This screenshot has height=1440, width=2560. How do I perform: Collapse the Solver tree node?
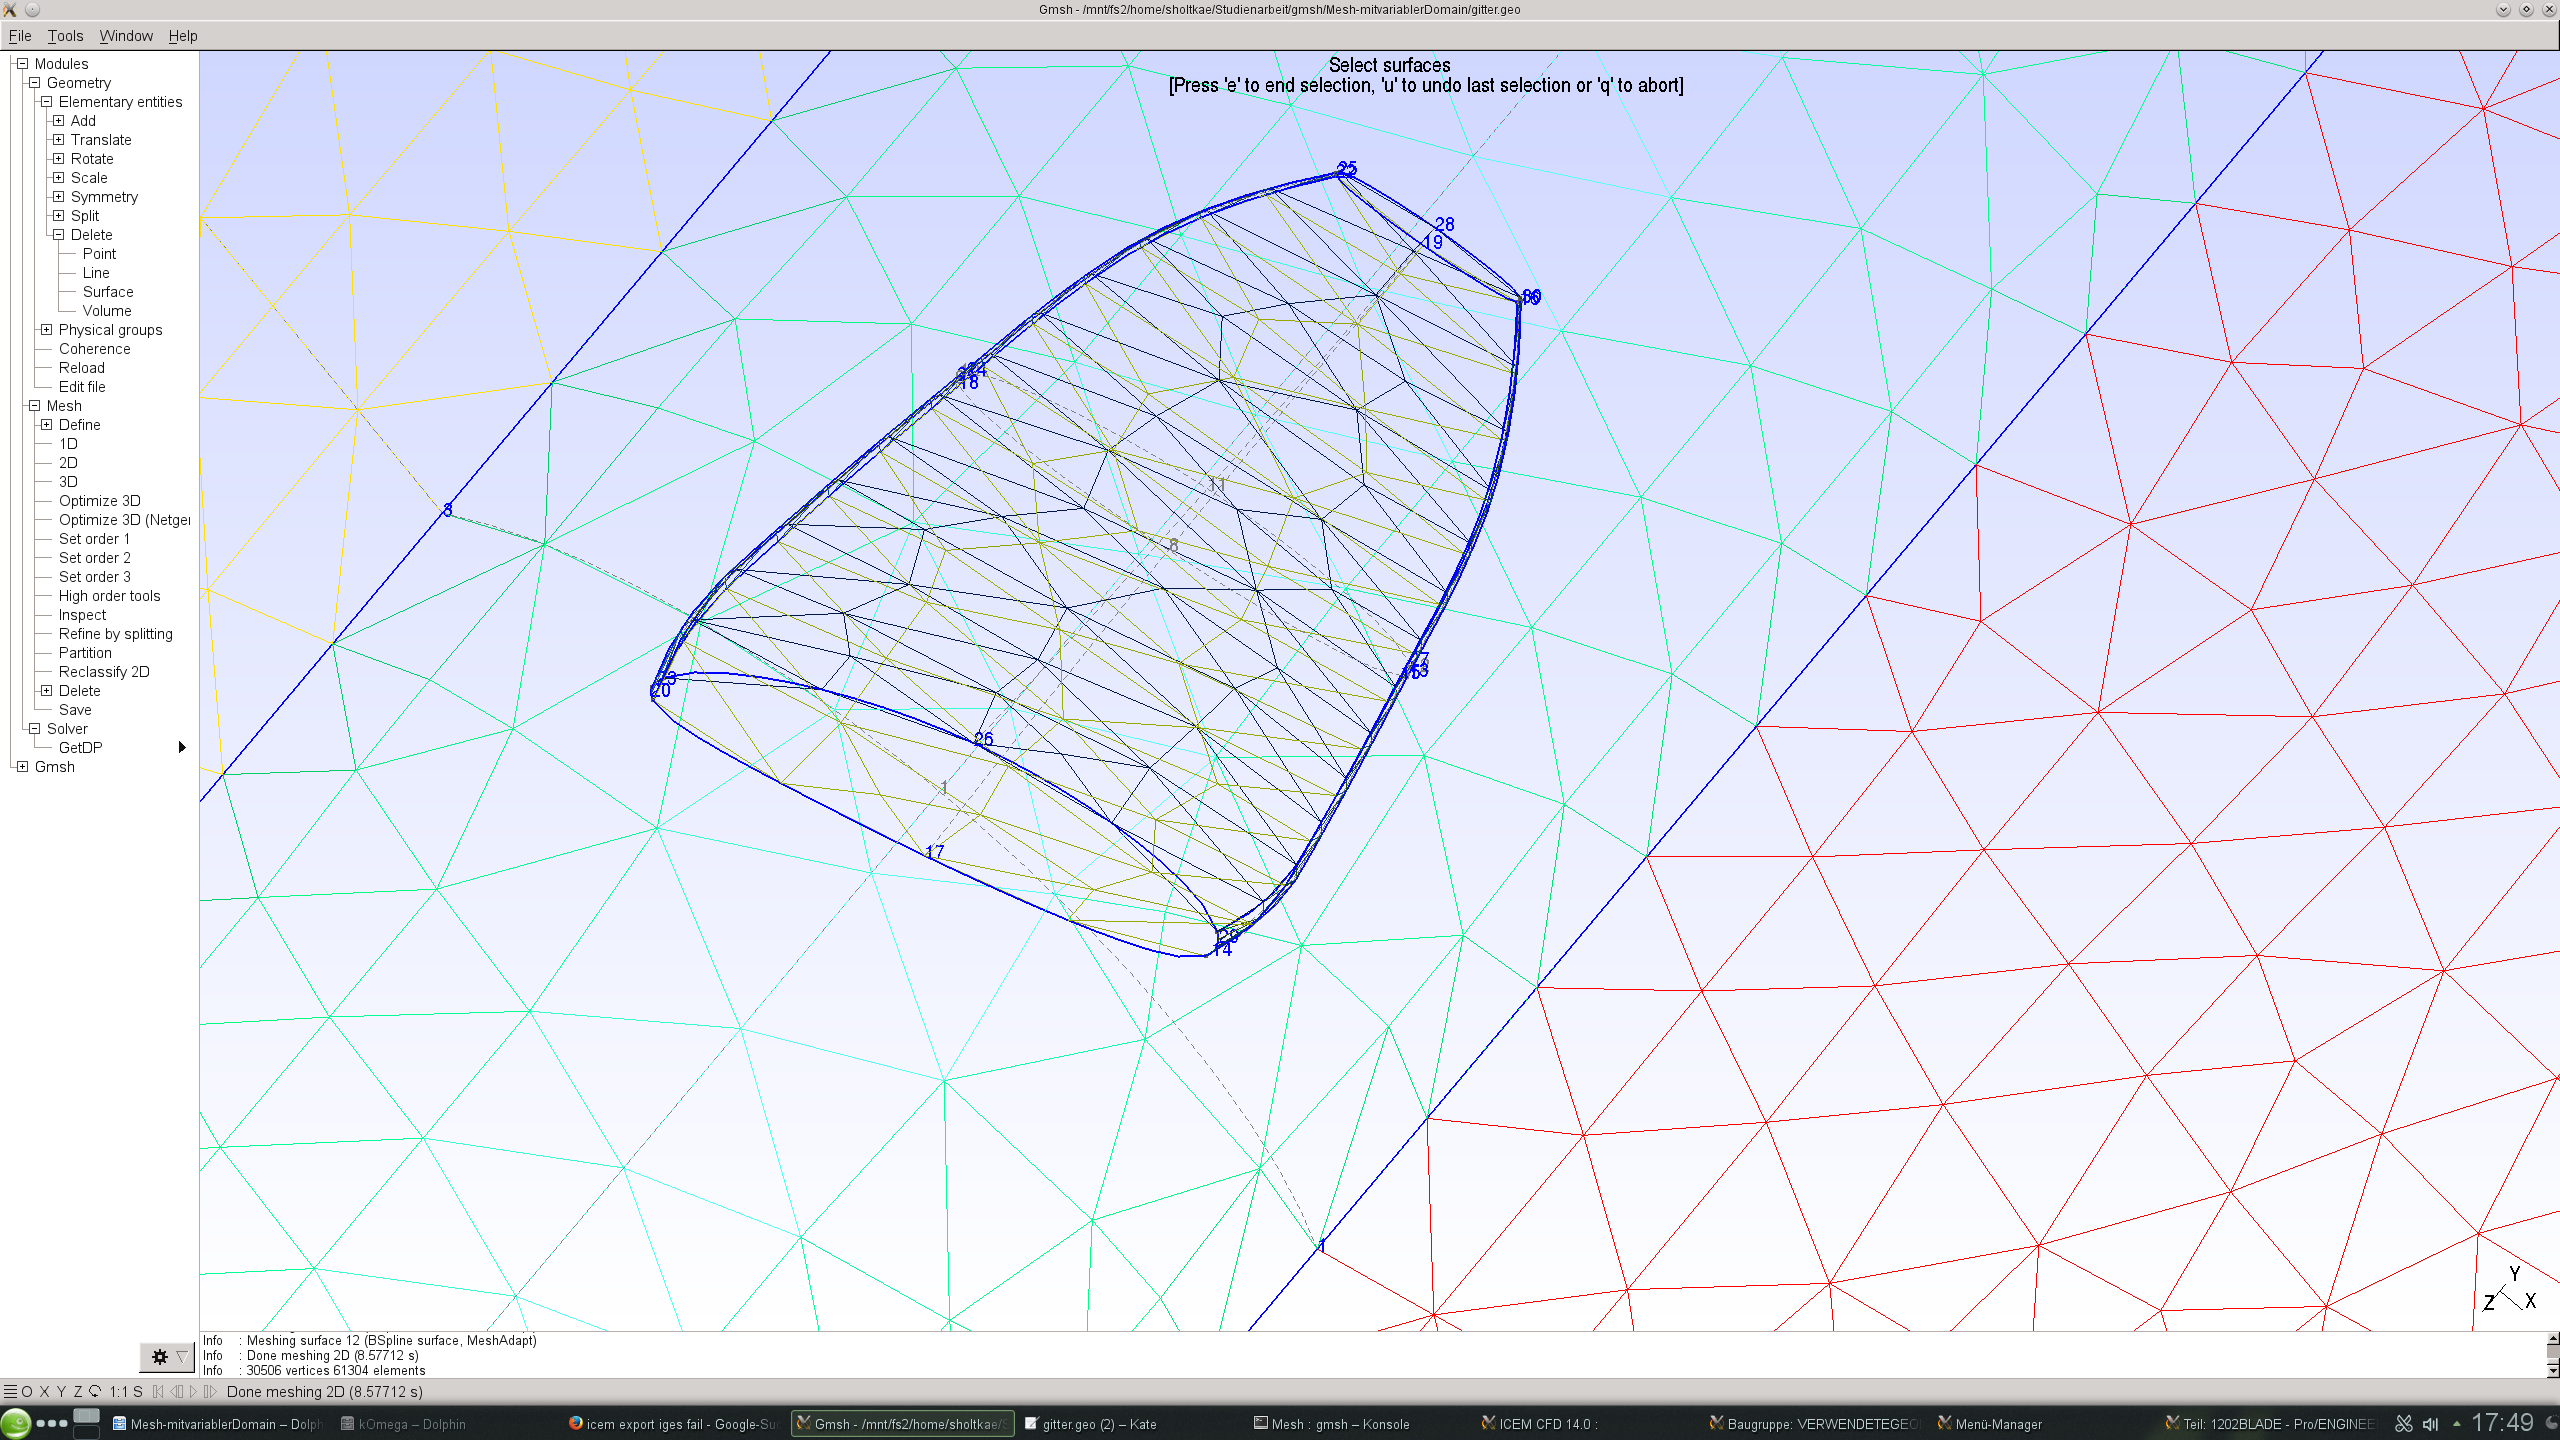coord(34,729)
